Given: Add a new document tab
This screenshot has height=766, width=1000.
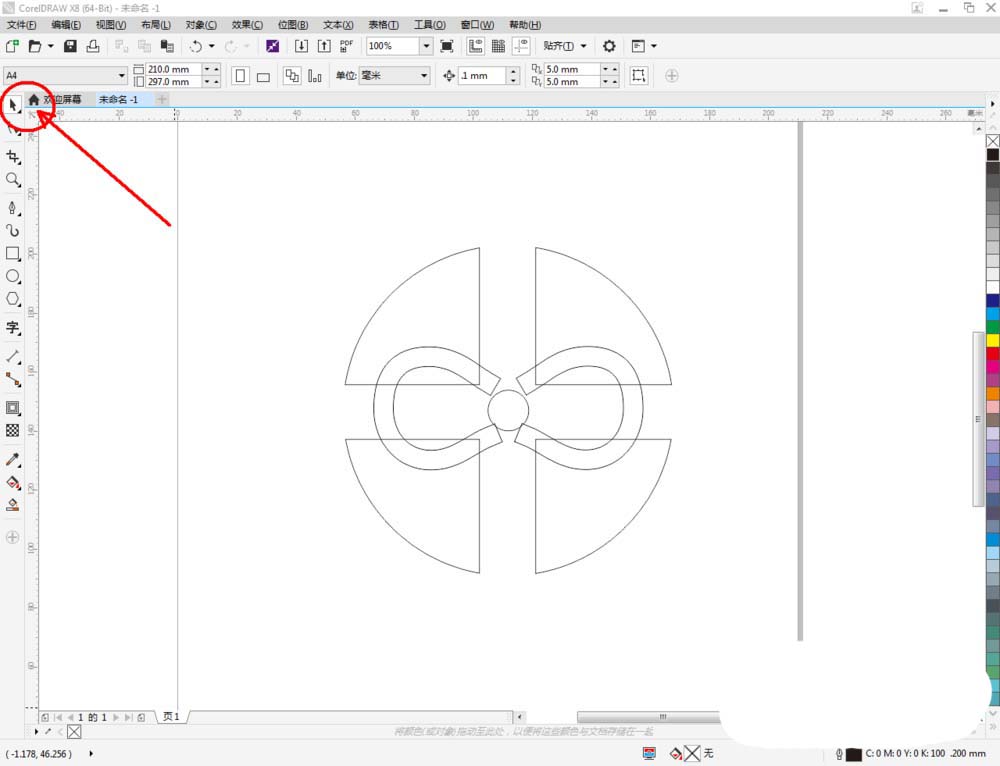Looking at the screenshot, I should click(x=162, y=99).
